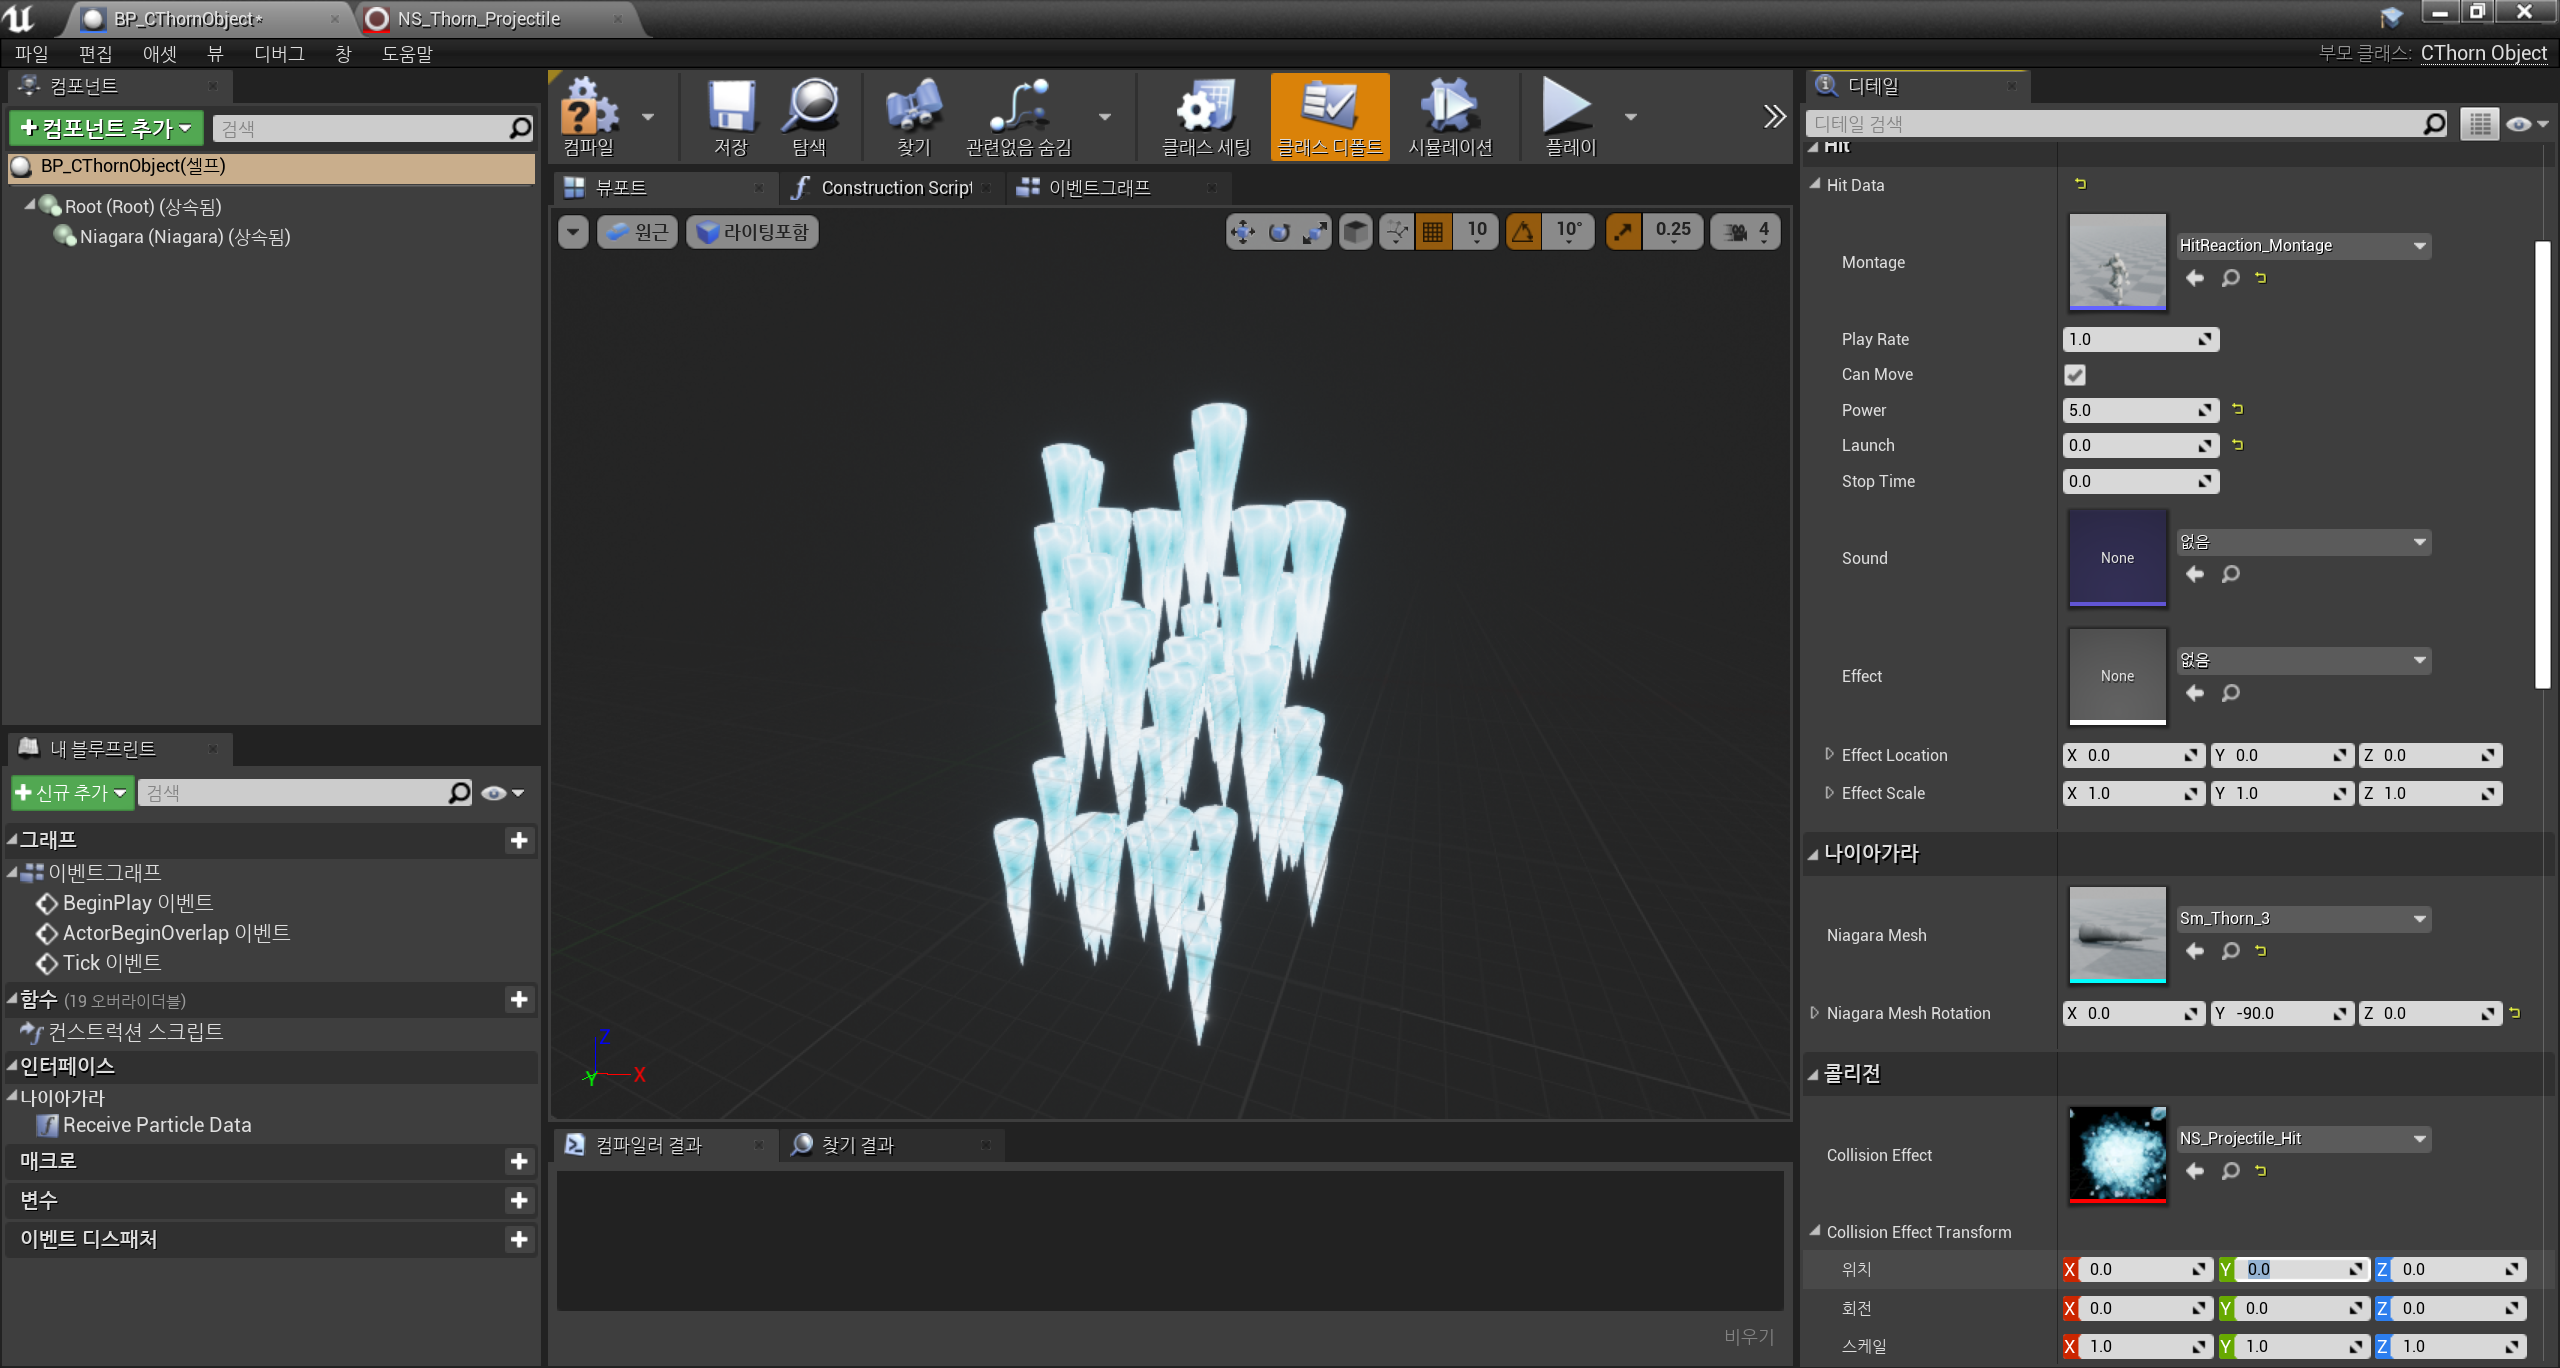The width and height of the screenshot is (2560, 1368).
Task: Click the NS_Projectile_Hit collision effect thumbnail
Action: (2117, 1154)
